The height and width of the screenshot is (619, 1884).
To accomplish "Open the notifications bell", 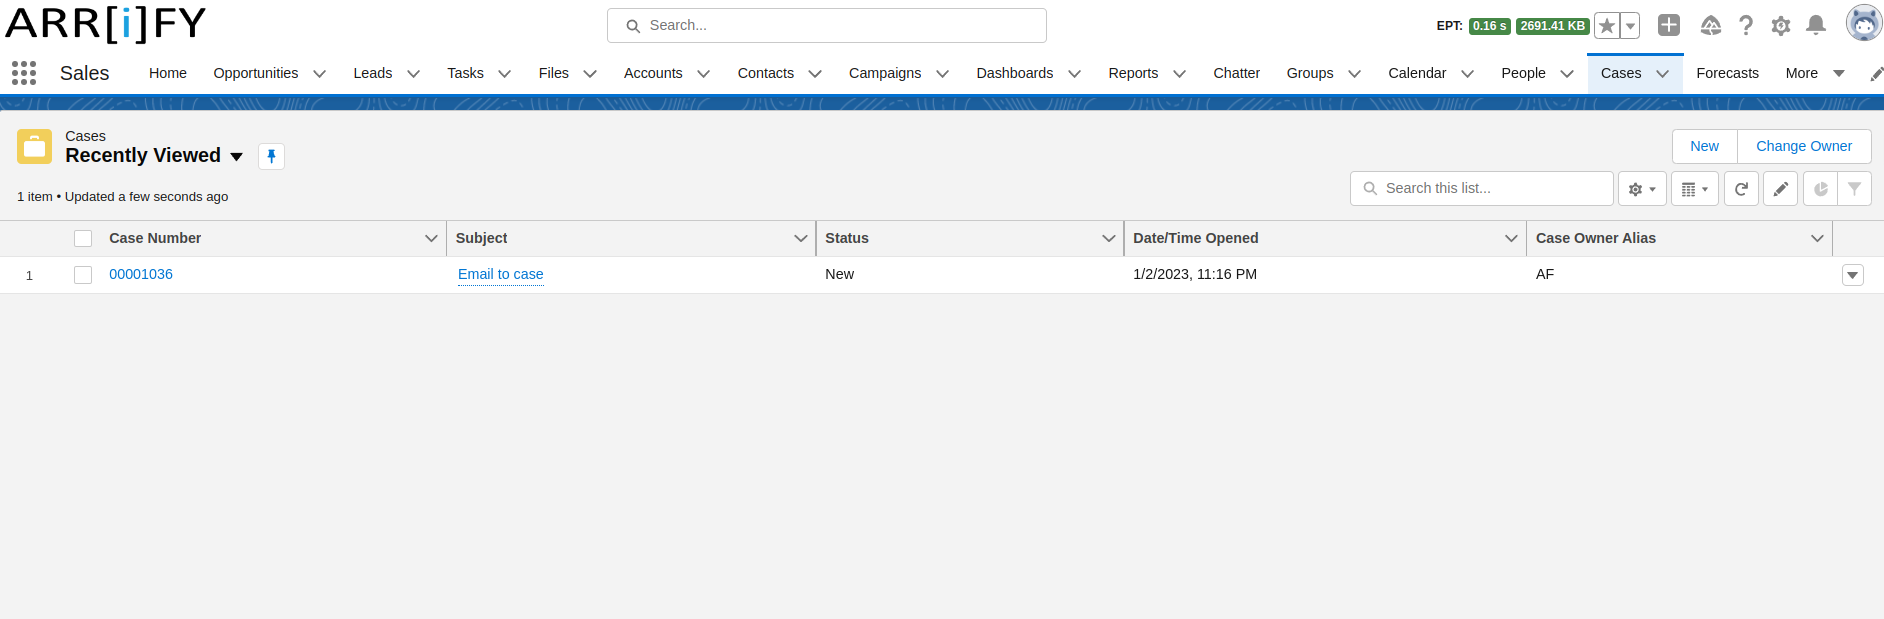I will (x=1816, y=25).
